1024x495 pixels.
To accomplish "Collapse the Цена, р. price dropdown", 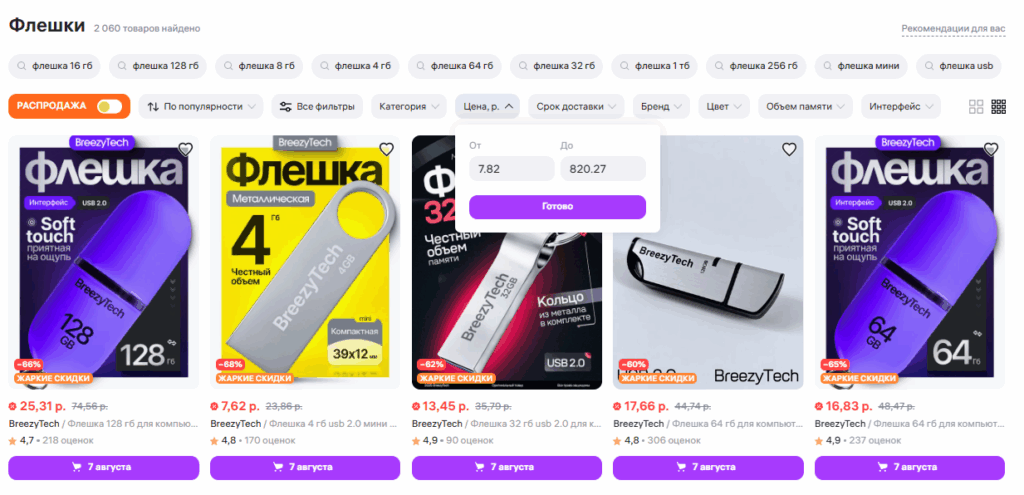I will pos(487,106).
